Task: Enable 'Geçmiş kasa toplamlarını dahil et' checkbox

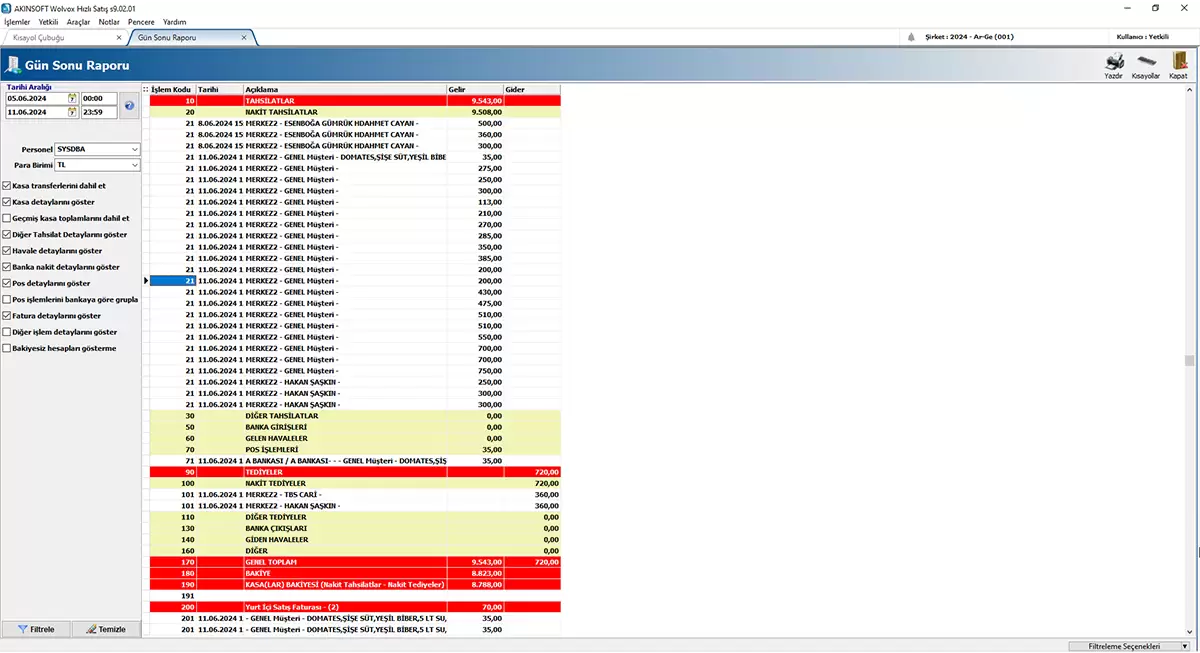Action: coord(8,218)
